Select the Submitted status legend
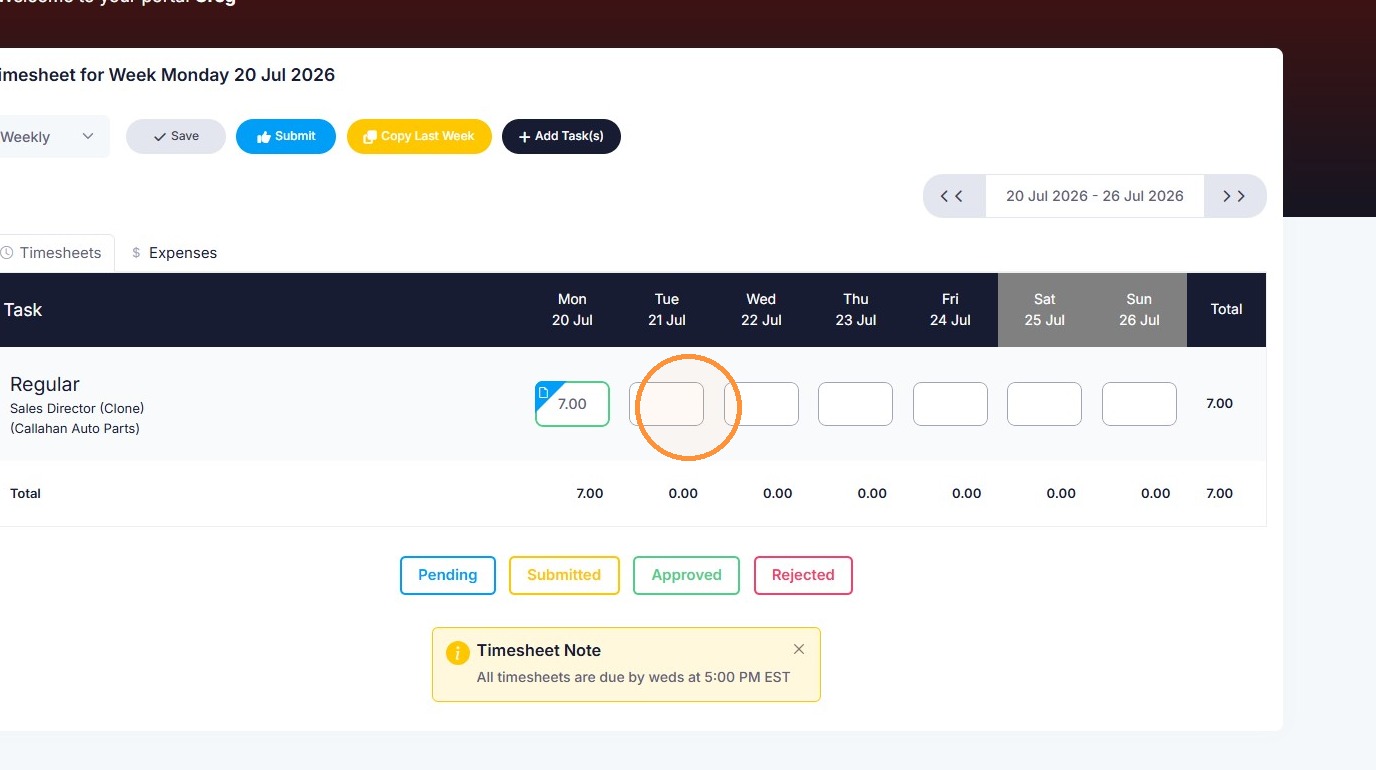This screenshot has height=770, width=1376. click(564, 575)
